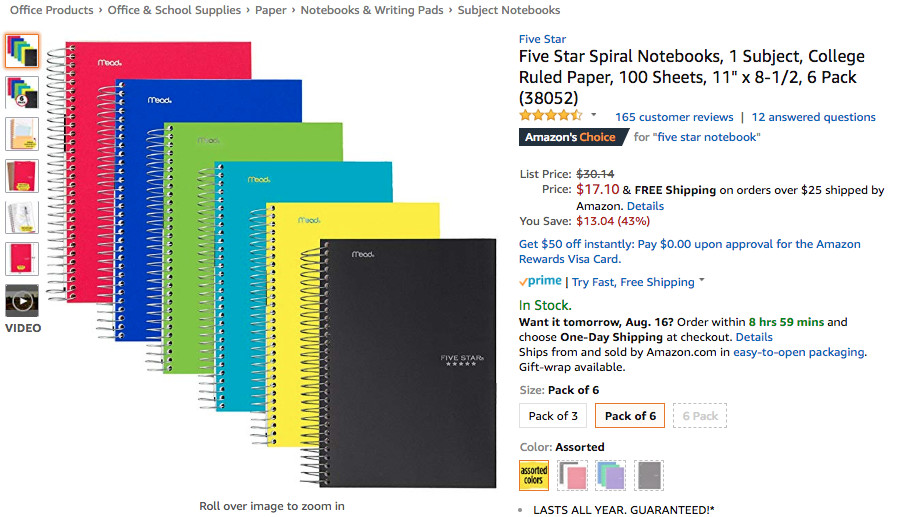Pick the assorted colors swatch
This screenshot has width=901, height=517.
pyautogui.click(x=534, y=475)
